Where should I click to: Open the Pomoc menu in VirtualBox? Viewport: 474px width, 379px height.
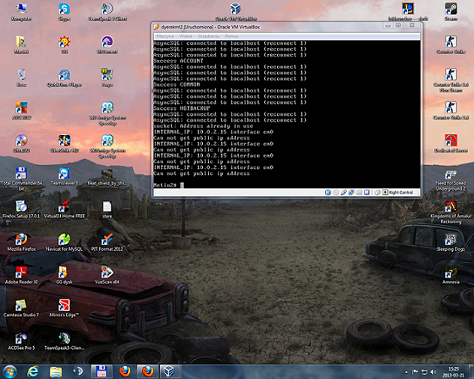pyautogui.click(x=231, y=36)
